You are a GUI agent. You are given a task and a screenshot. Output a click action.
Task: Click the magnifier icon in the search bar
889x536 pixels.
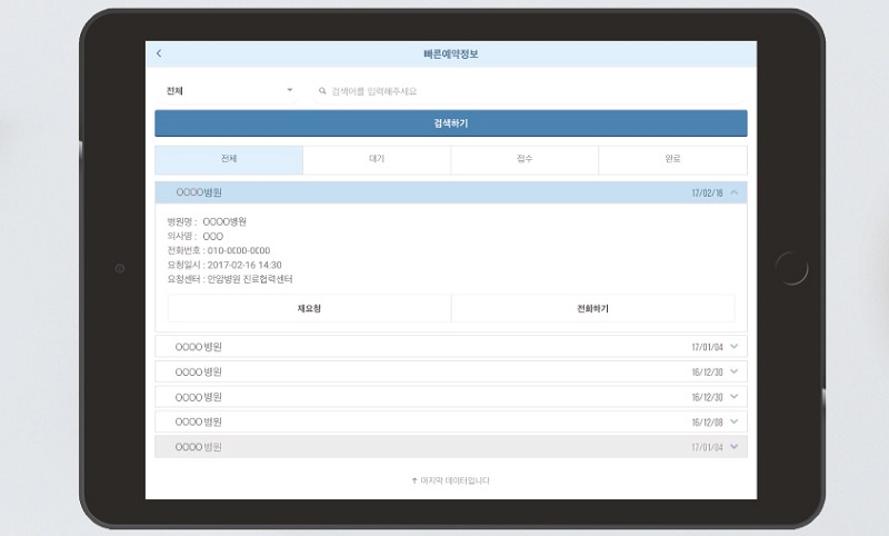[x=322, y=91]
